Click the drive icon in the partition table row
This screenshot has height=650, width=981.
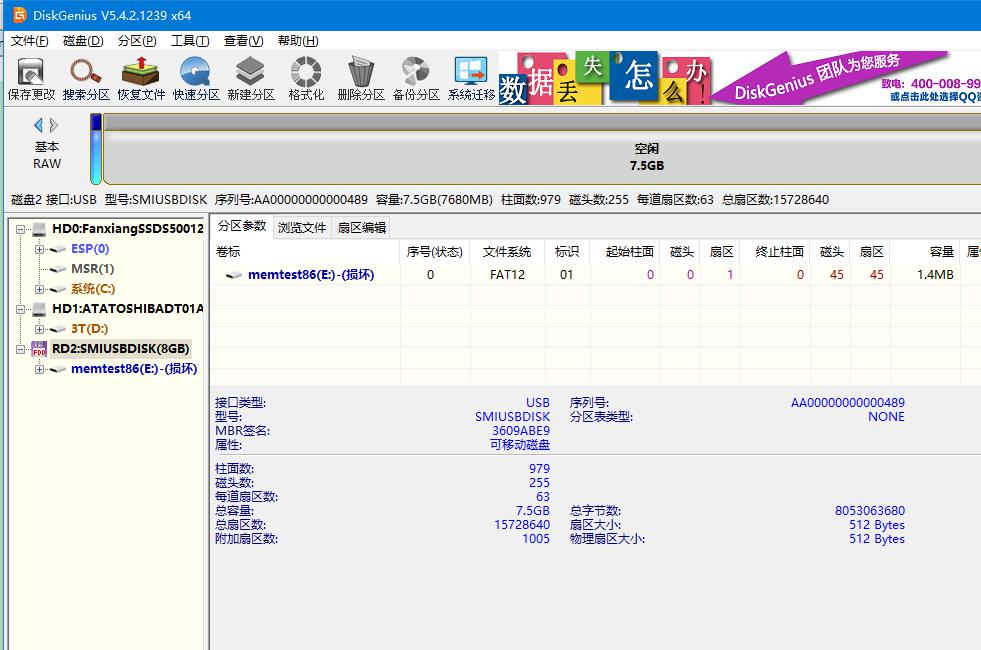coord(234,275)
